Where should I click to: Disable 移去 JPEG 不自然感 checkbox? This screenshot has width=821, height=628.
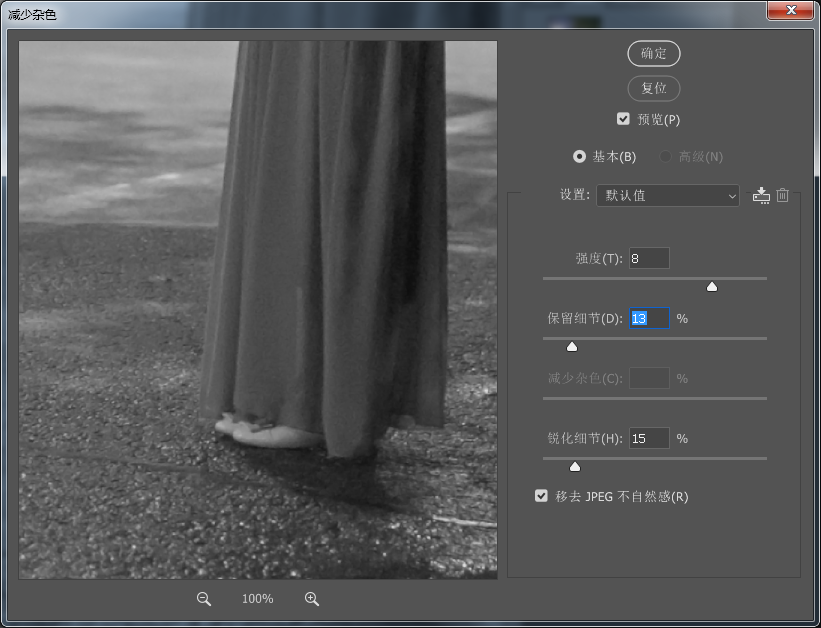[x=542, y=496]
